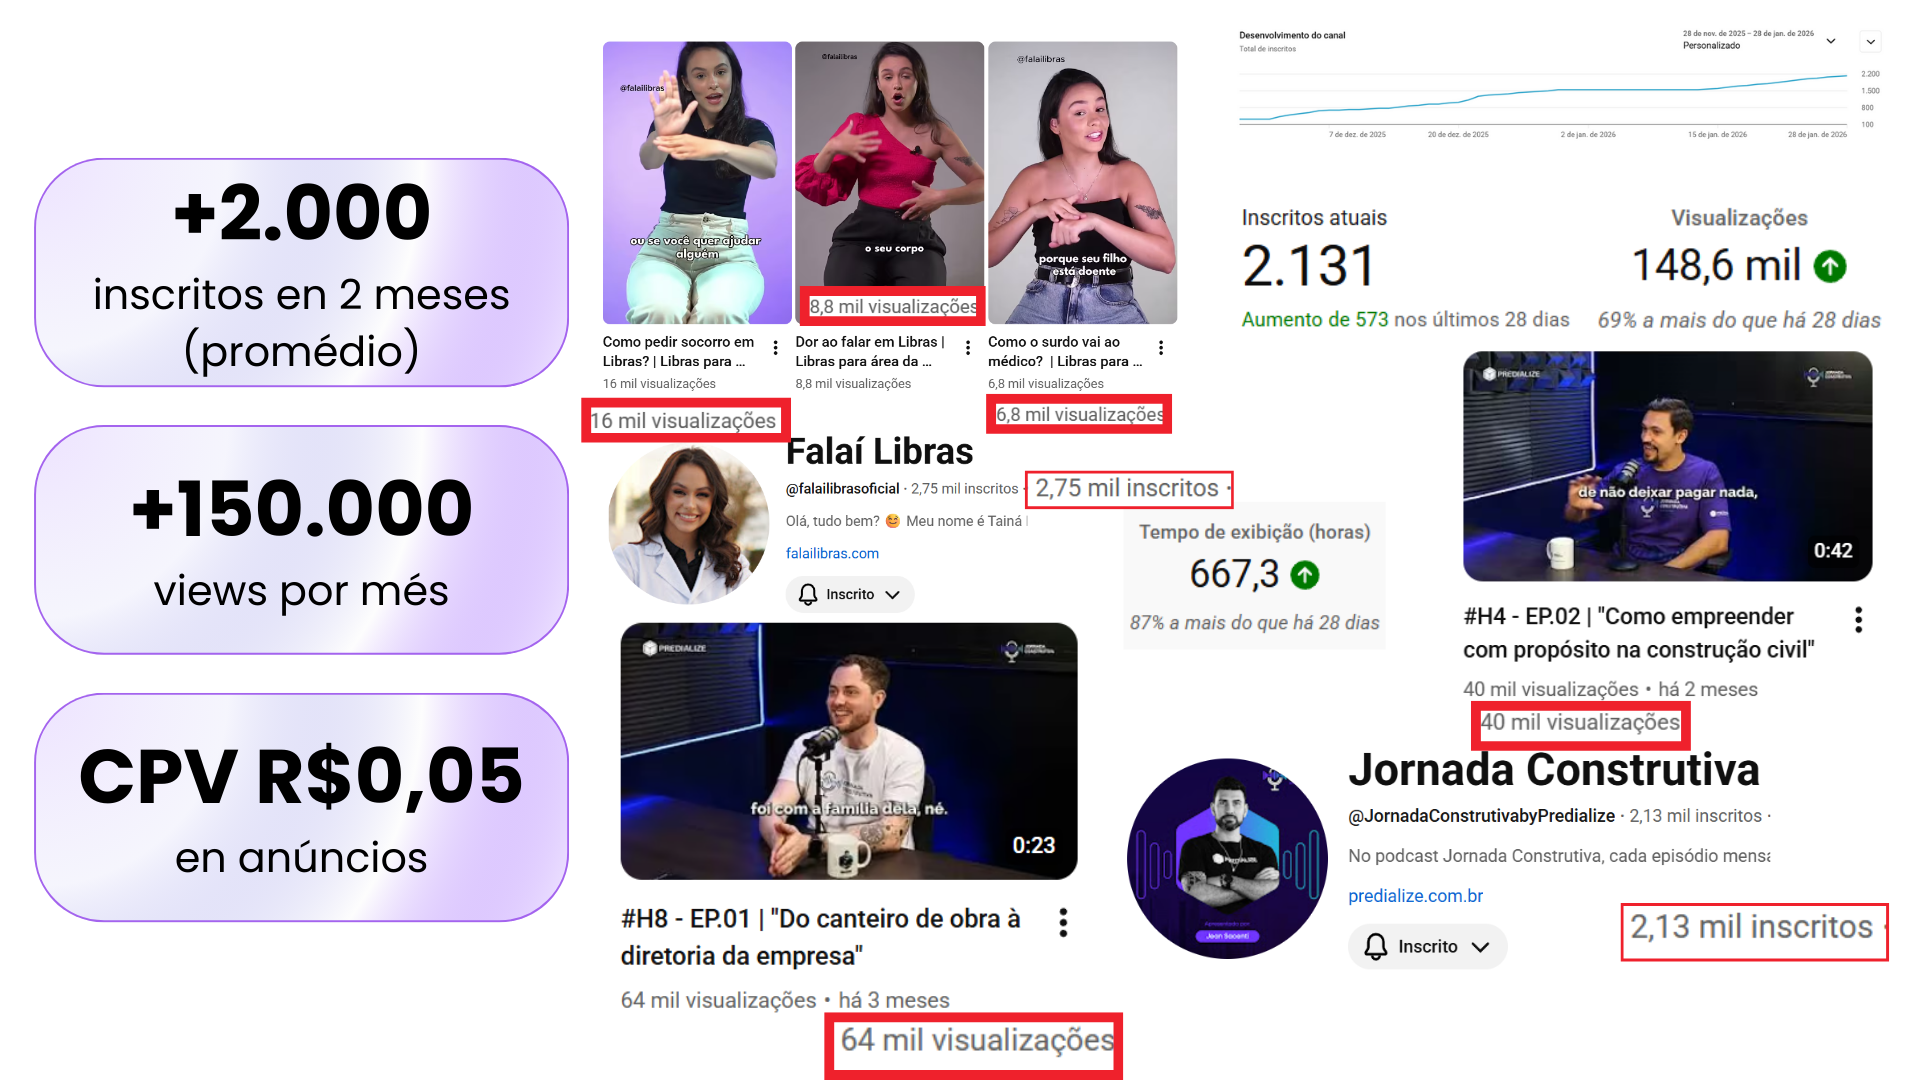Click the green up-arrow beside 667,3 watch hours

[1305, 575]
